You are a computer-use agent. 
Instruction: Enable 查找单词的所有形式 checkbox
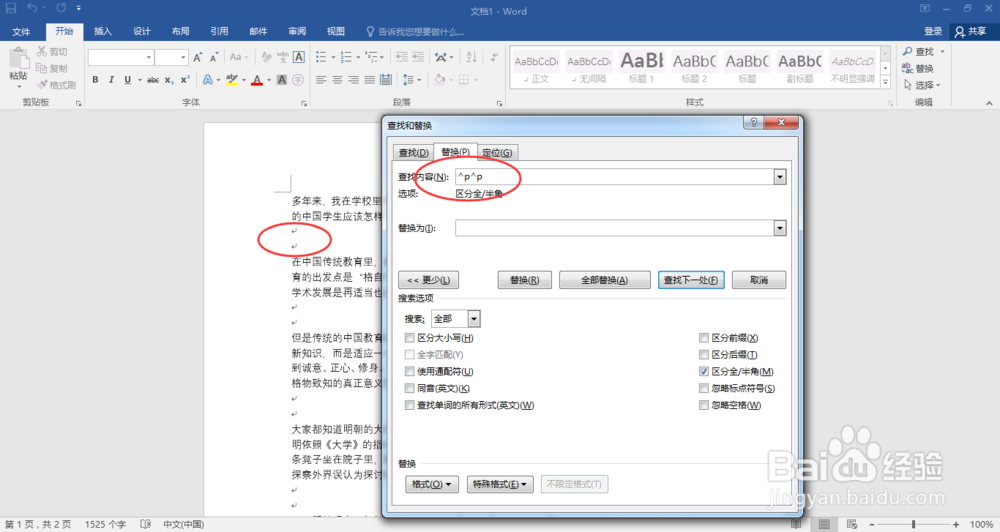tap(409, 405)
